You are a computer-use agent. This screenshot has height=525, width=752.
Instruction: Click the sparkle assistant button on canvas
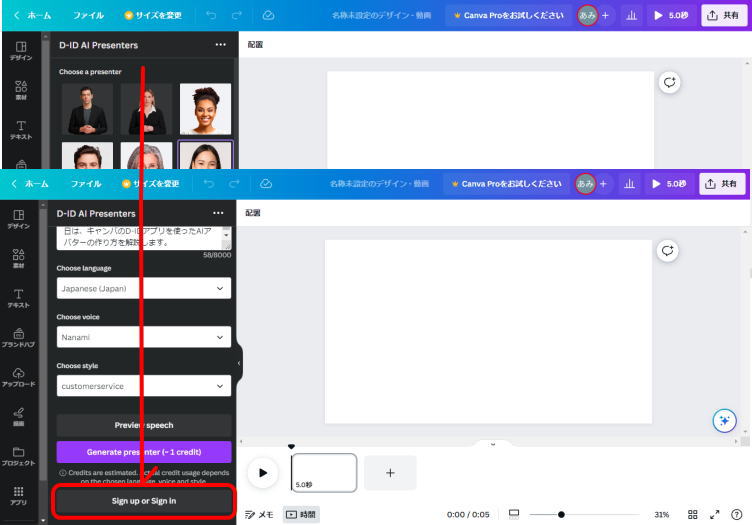pos(725,421)
